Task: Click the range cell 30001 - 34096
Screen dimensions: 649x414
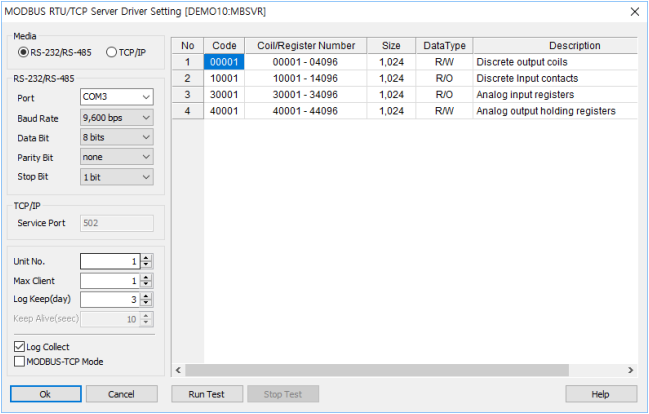Action: point(305,95)
